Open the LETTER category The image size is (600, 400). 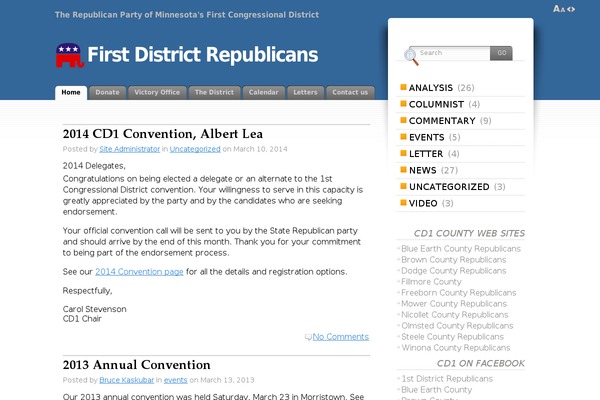(426, 154)
